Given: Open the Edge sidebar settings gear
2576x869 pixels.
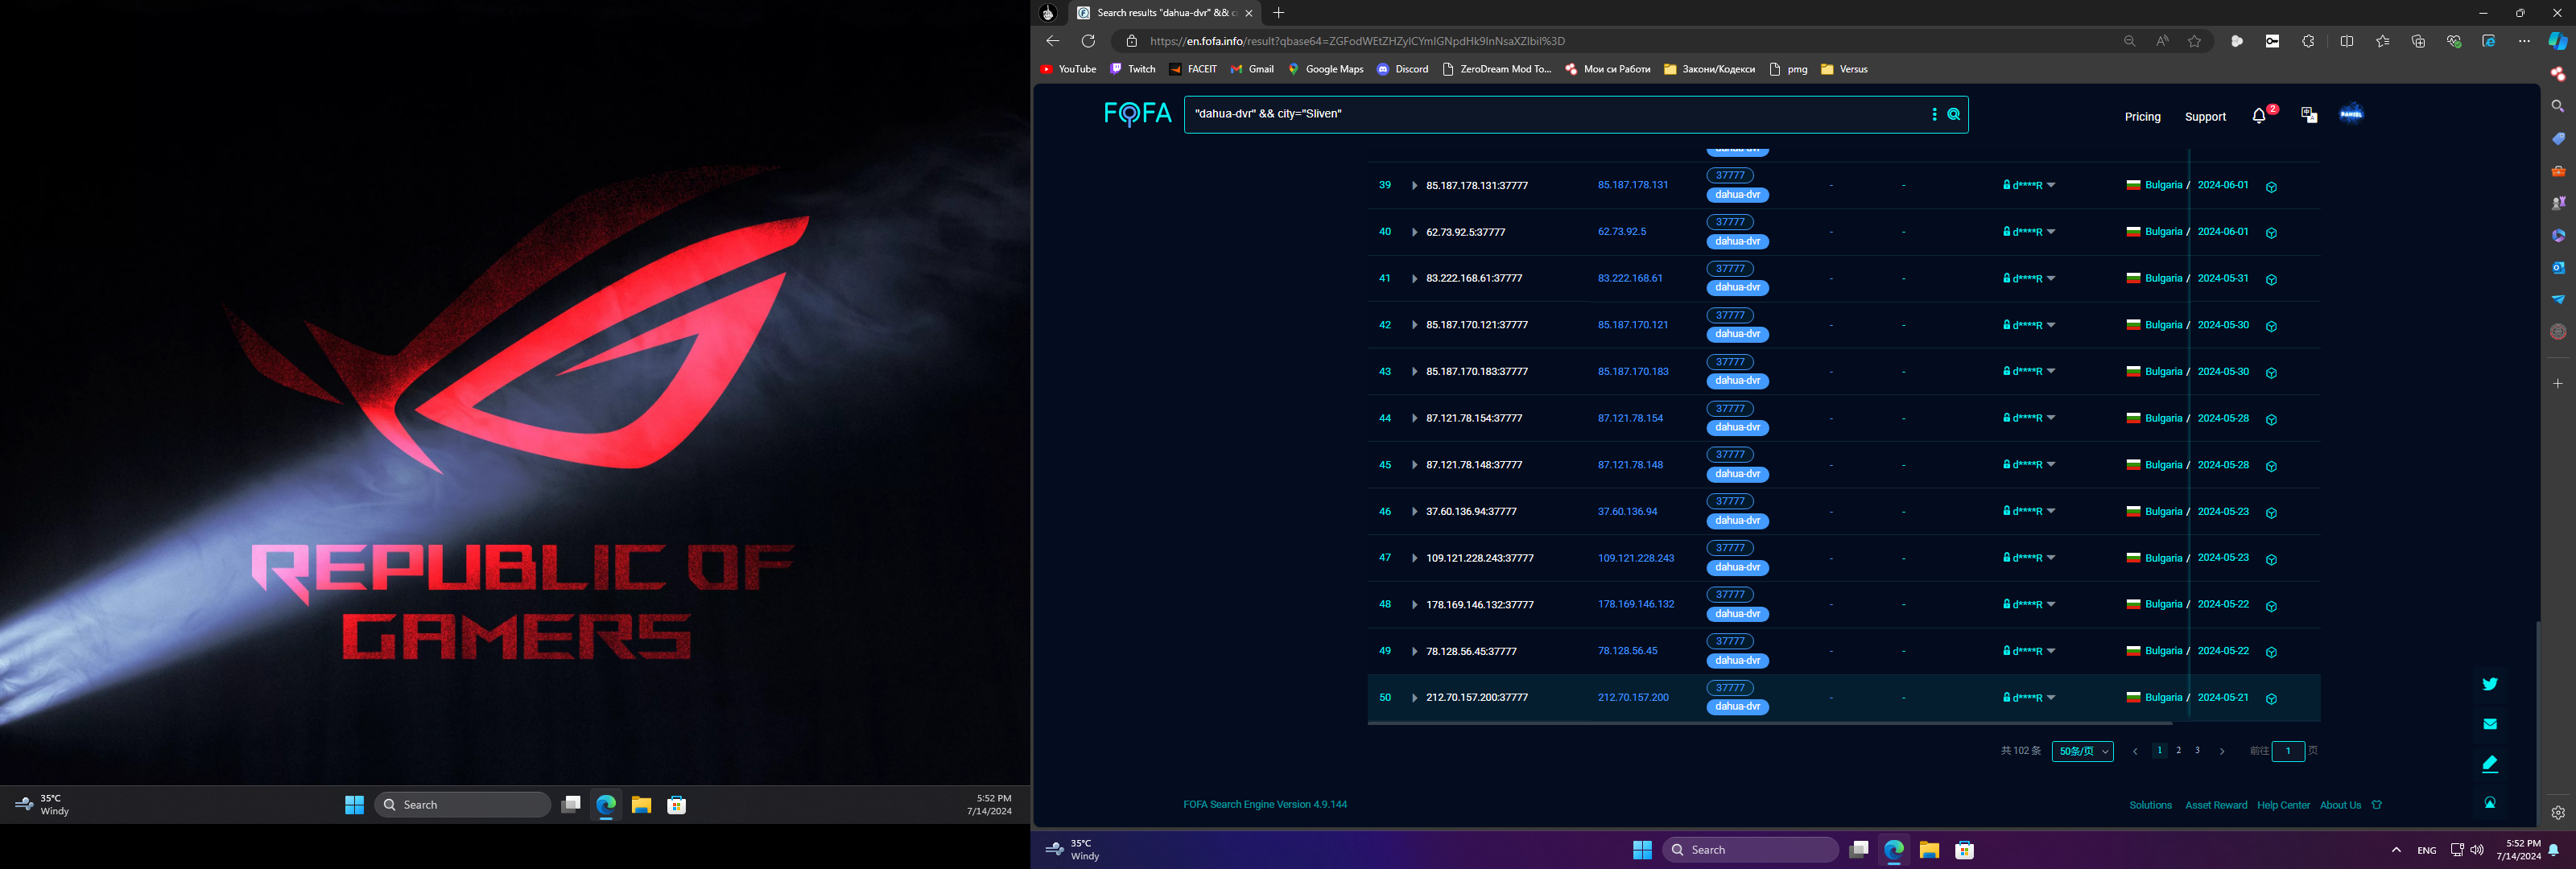Looking at the screenshot, I should (x=2558, y=813).
